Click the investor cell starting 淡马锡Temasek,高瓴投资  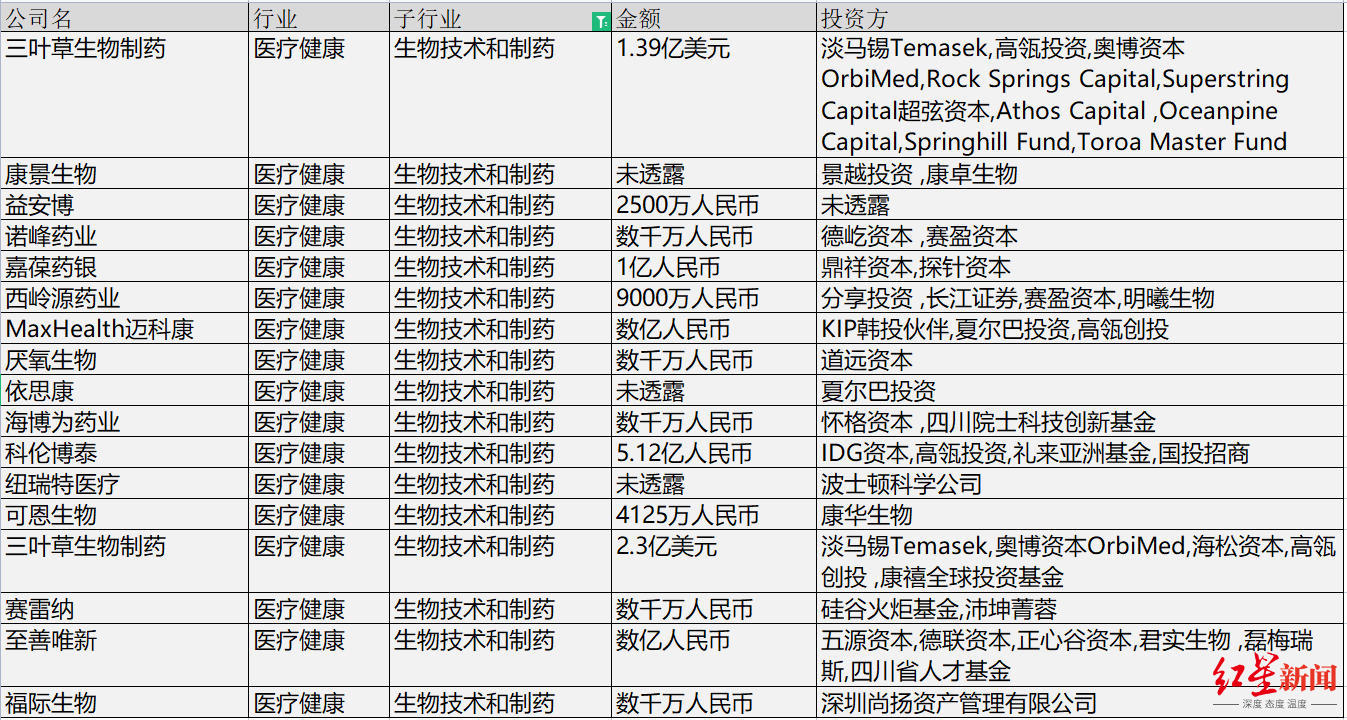point(1080,95)
